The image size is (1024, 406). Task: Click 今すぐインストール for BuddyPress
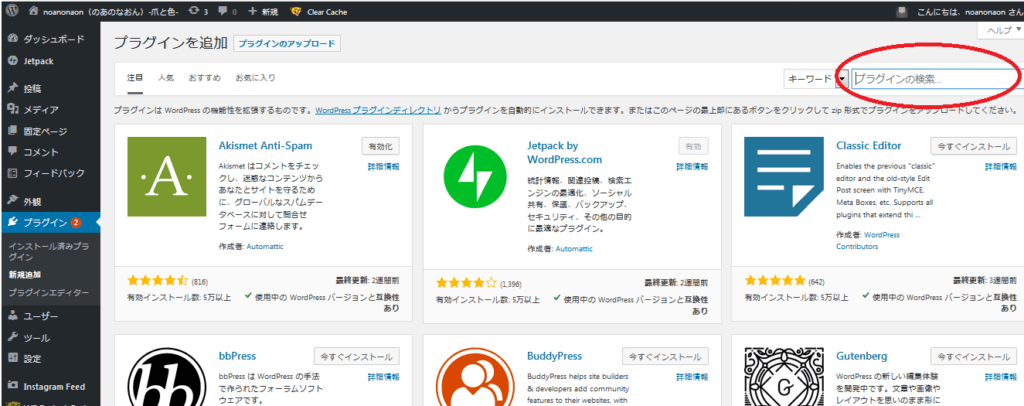(665, 357)
